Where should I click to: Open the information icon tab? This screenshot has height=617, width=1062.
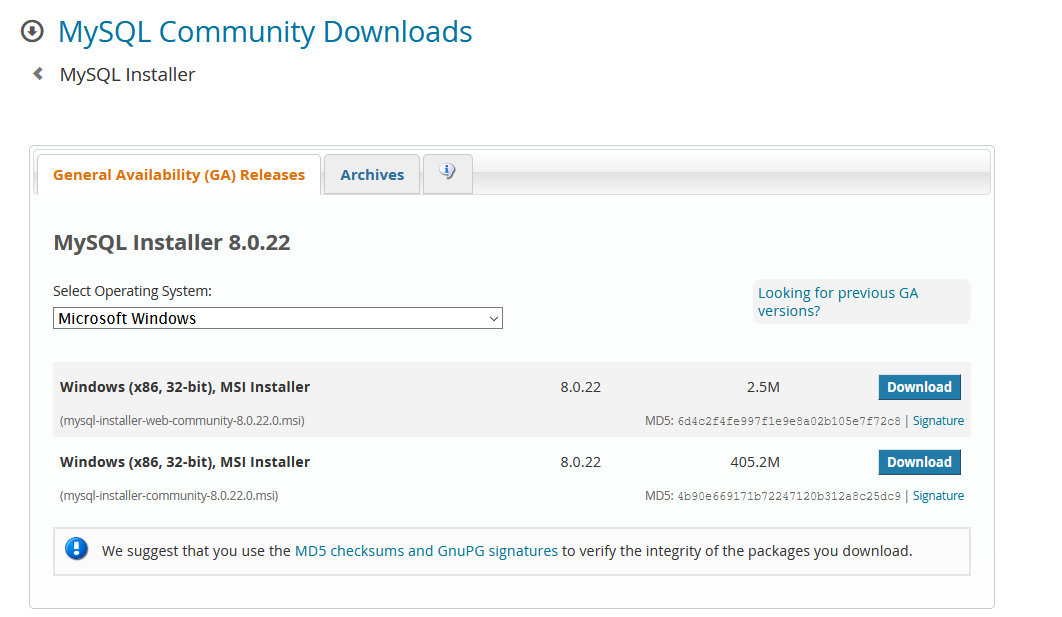(447, 173)
